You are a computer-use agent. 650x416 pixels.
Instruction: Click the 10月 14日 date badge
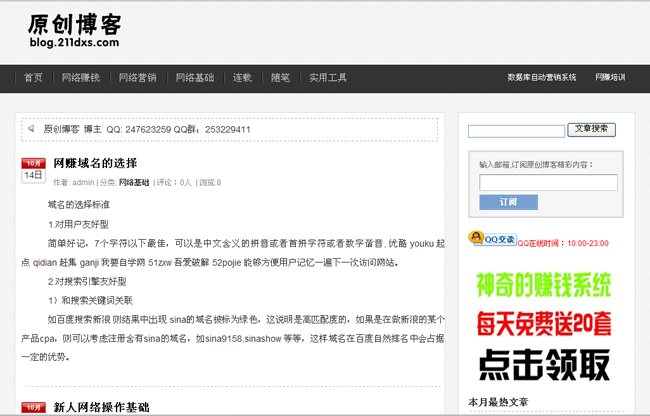point(33,170)
